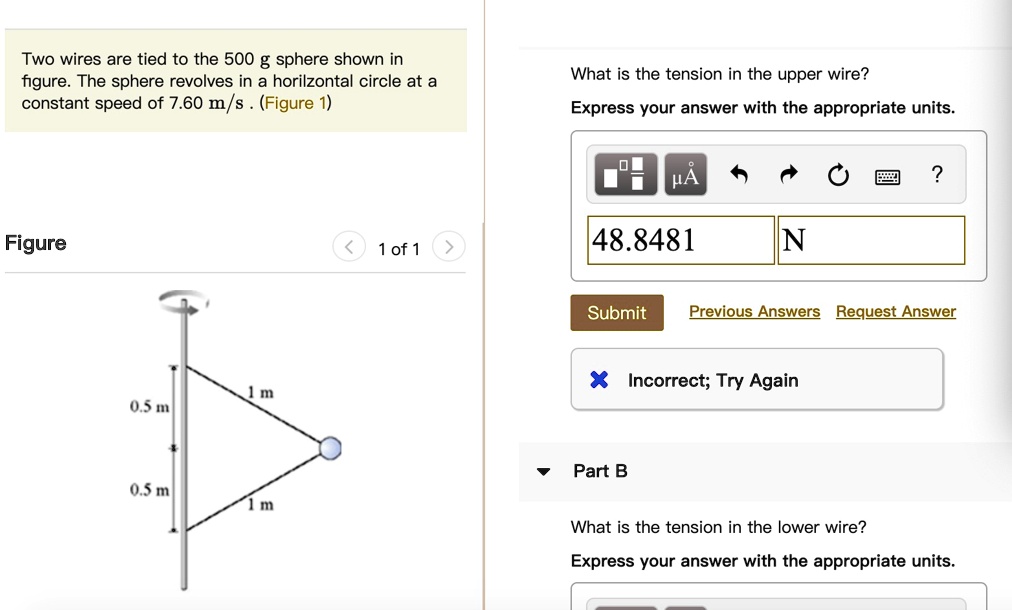Open the answer entry help

tap(936, 173)
